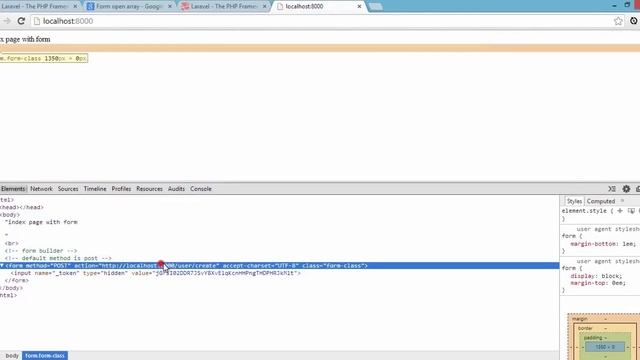This screenshot has width=640, height=360.
Task: Click margin-top: 0em declaration
Action: point(598,282)
